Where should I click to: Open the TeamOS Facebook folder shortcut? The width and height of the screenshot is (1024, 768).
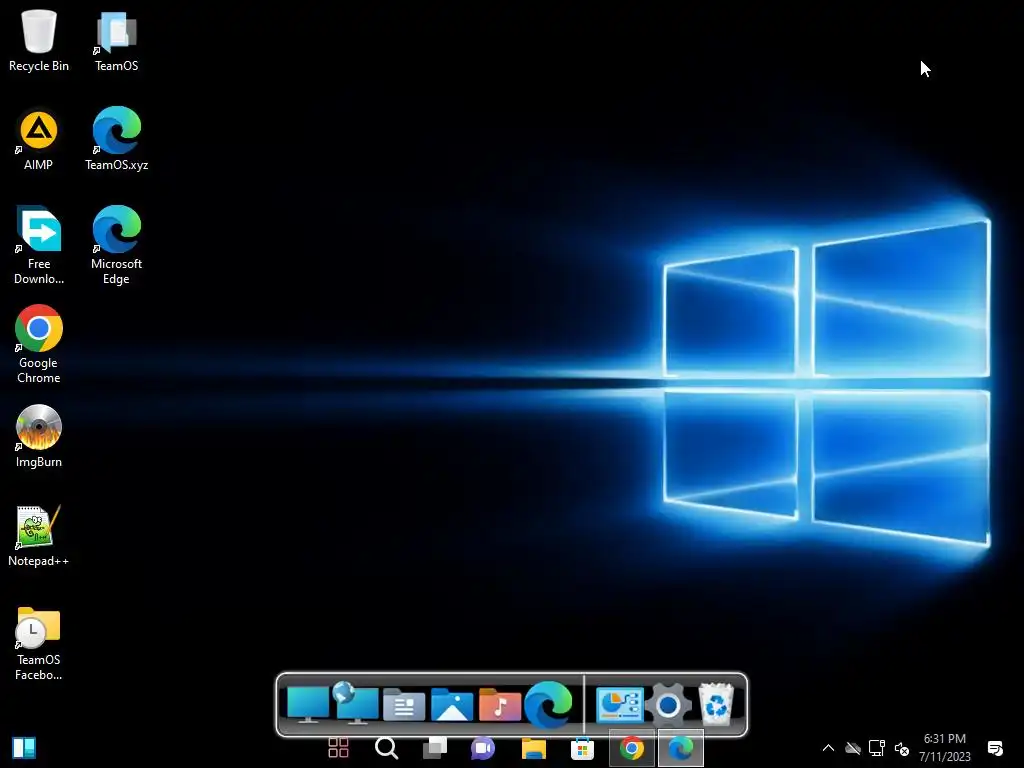[39, 644]
